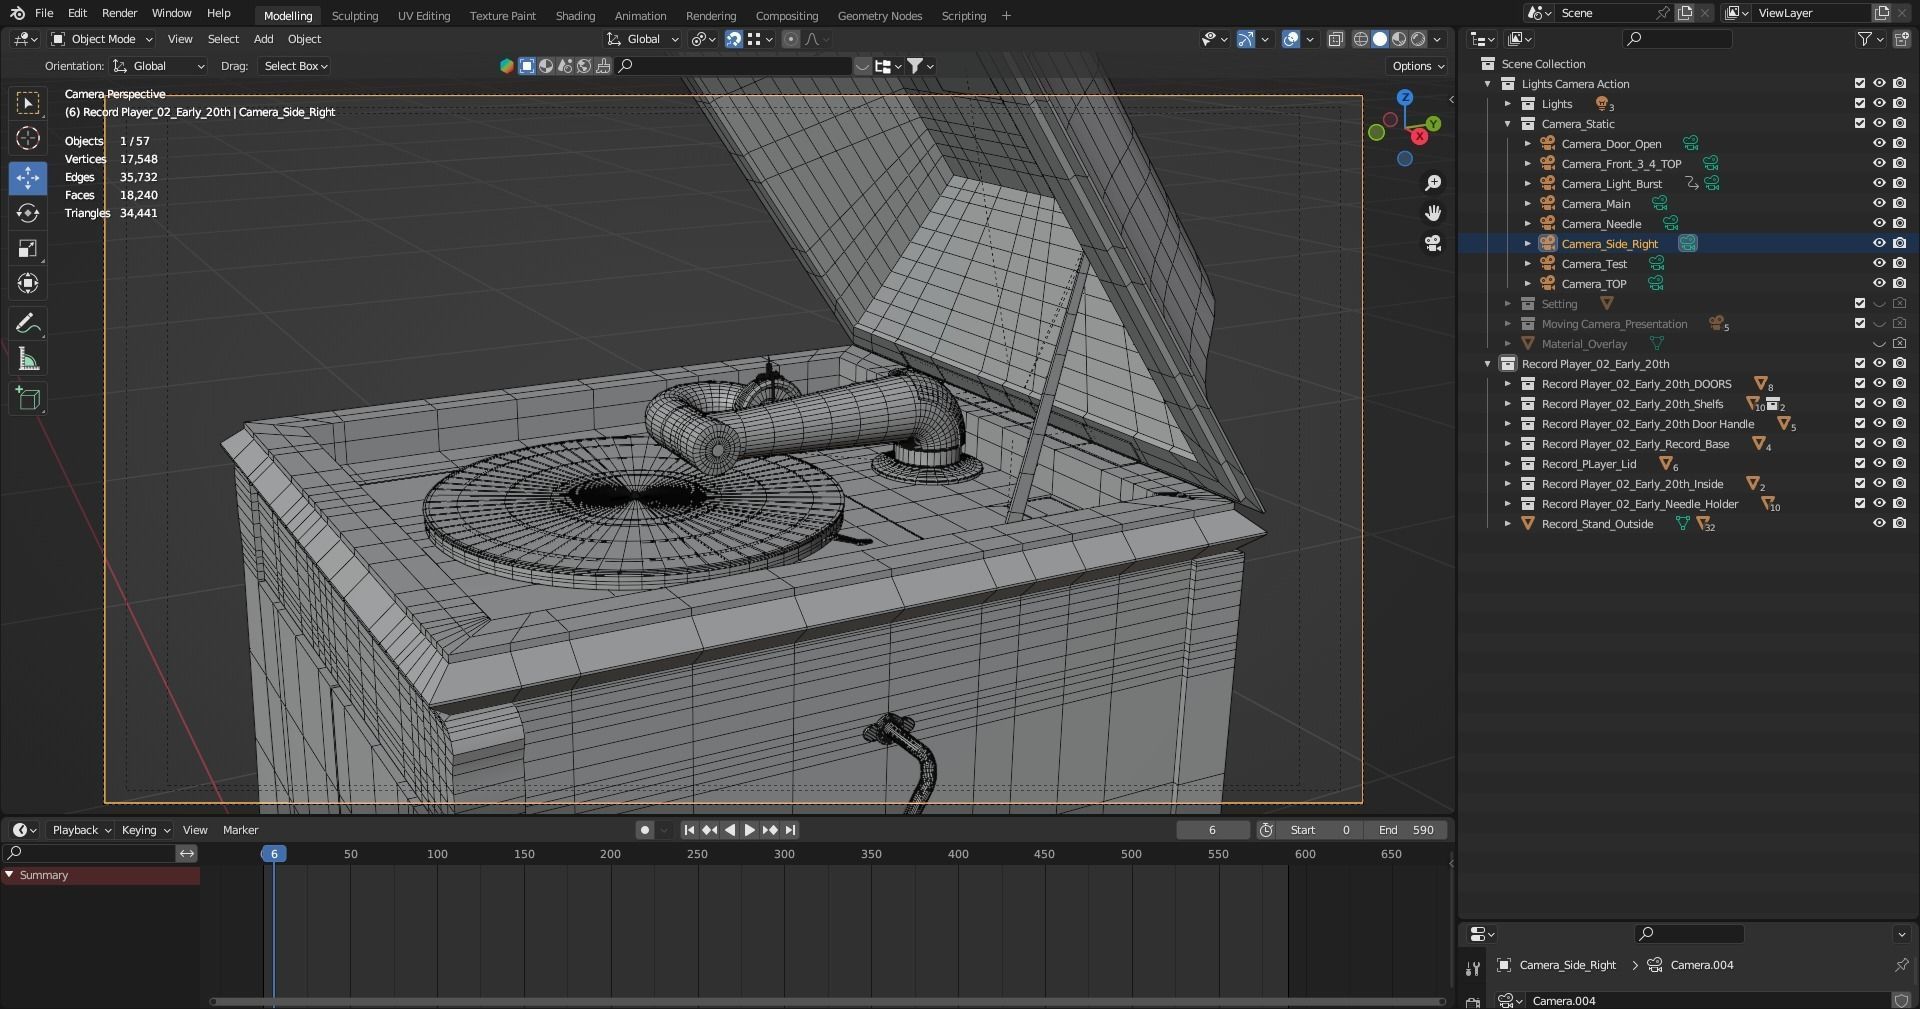Select the Measure tool
Screen dimensions: 1920x1009
28,360
